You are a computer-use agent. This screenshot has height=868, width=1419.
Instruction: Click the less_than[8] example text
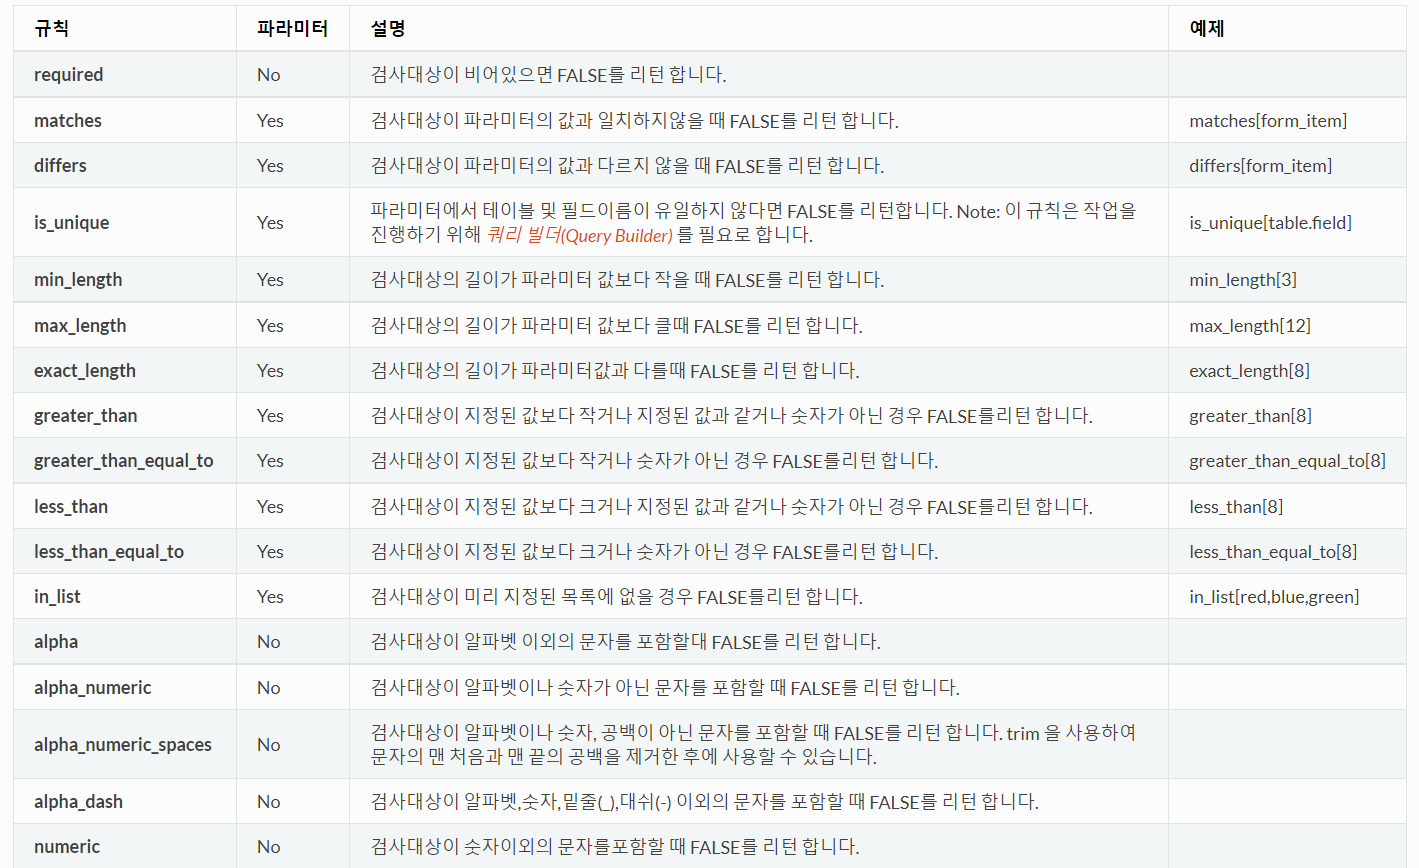pyautogui.click(x=1235, y=507)
